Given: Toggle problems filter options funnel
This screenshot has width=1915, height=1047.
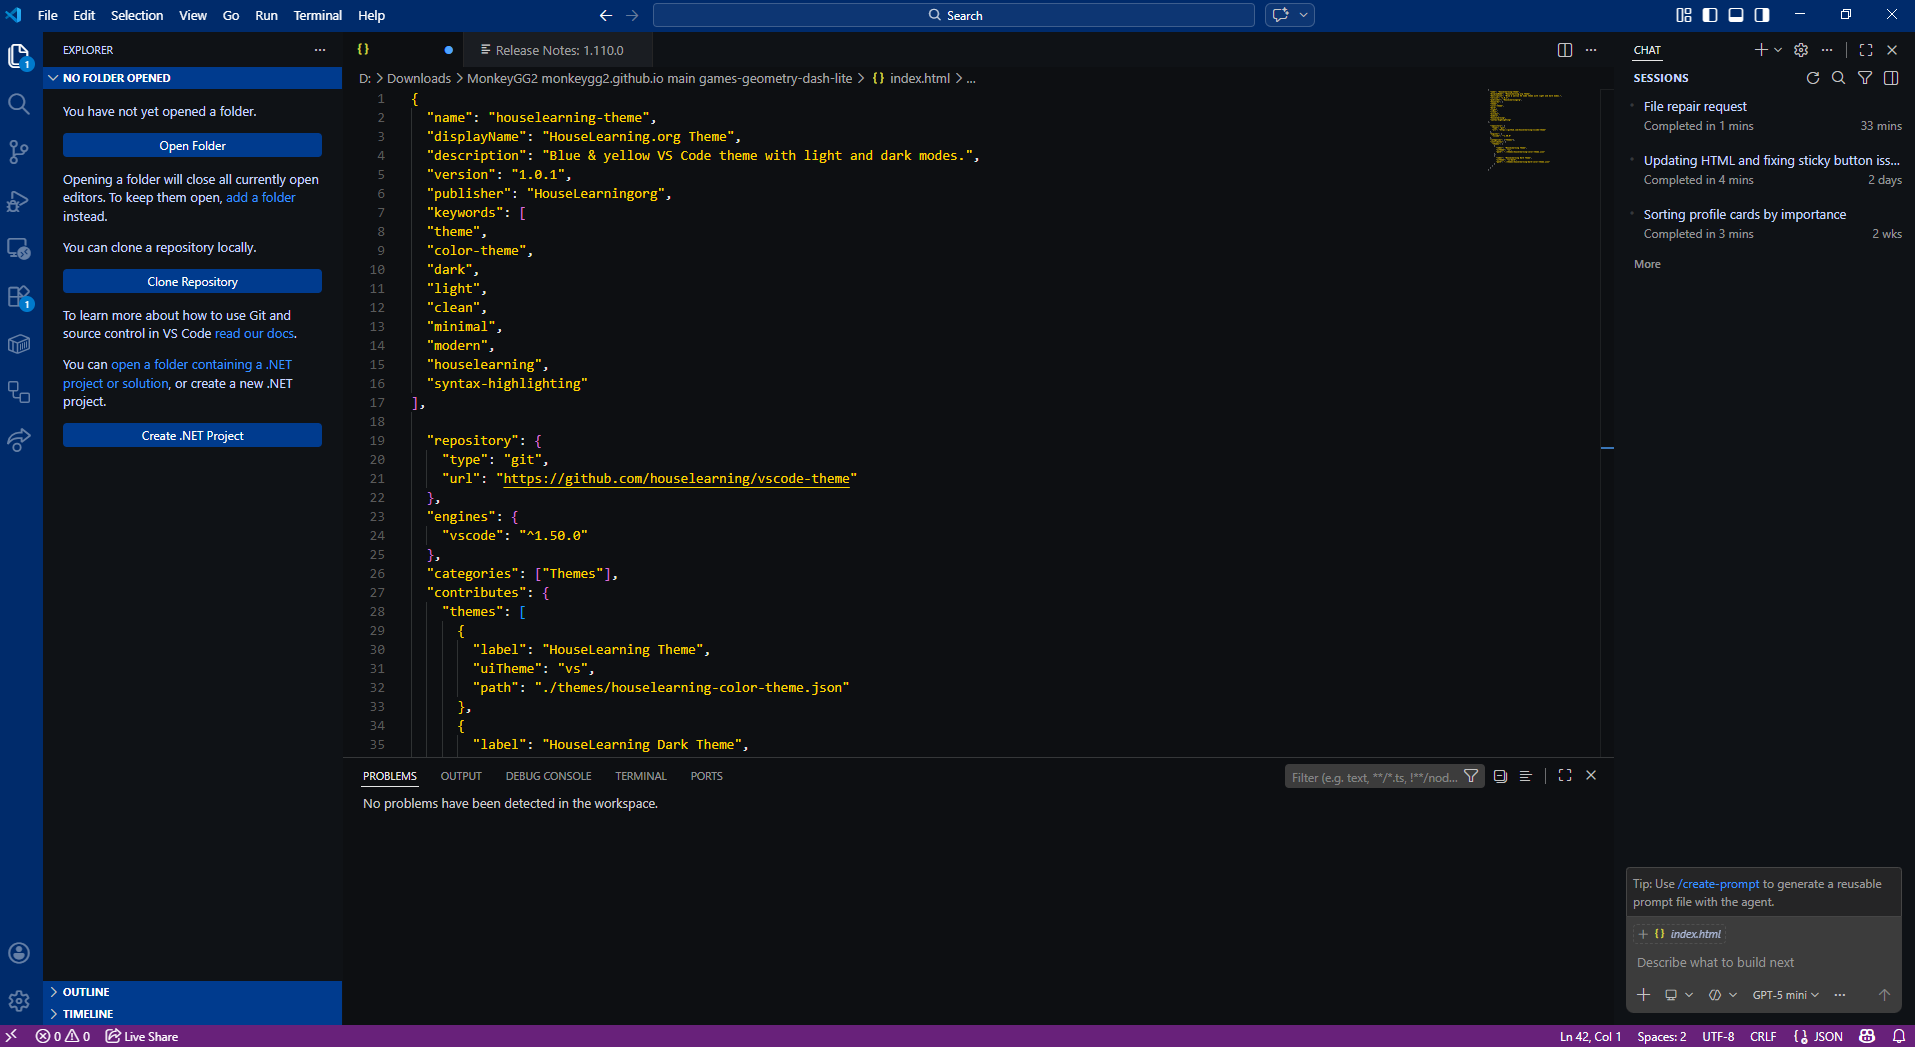Looking at the screenshot, I should click(x=1471, y=776).
